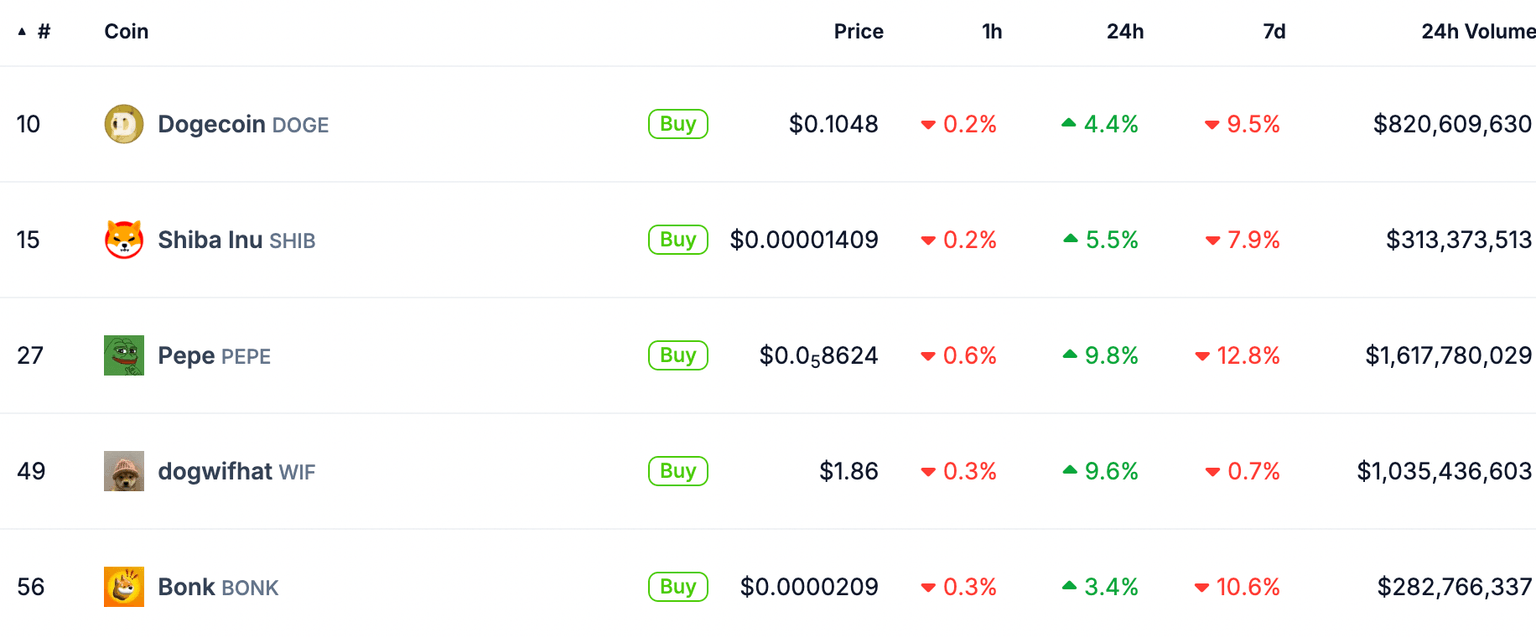Sort by the 24h Volume column header
1536x637 pixels.
pos(1478,31)
